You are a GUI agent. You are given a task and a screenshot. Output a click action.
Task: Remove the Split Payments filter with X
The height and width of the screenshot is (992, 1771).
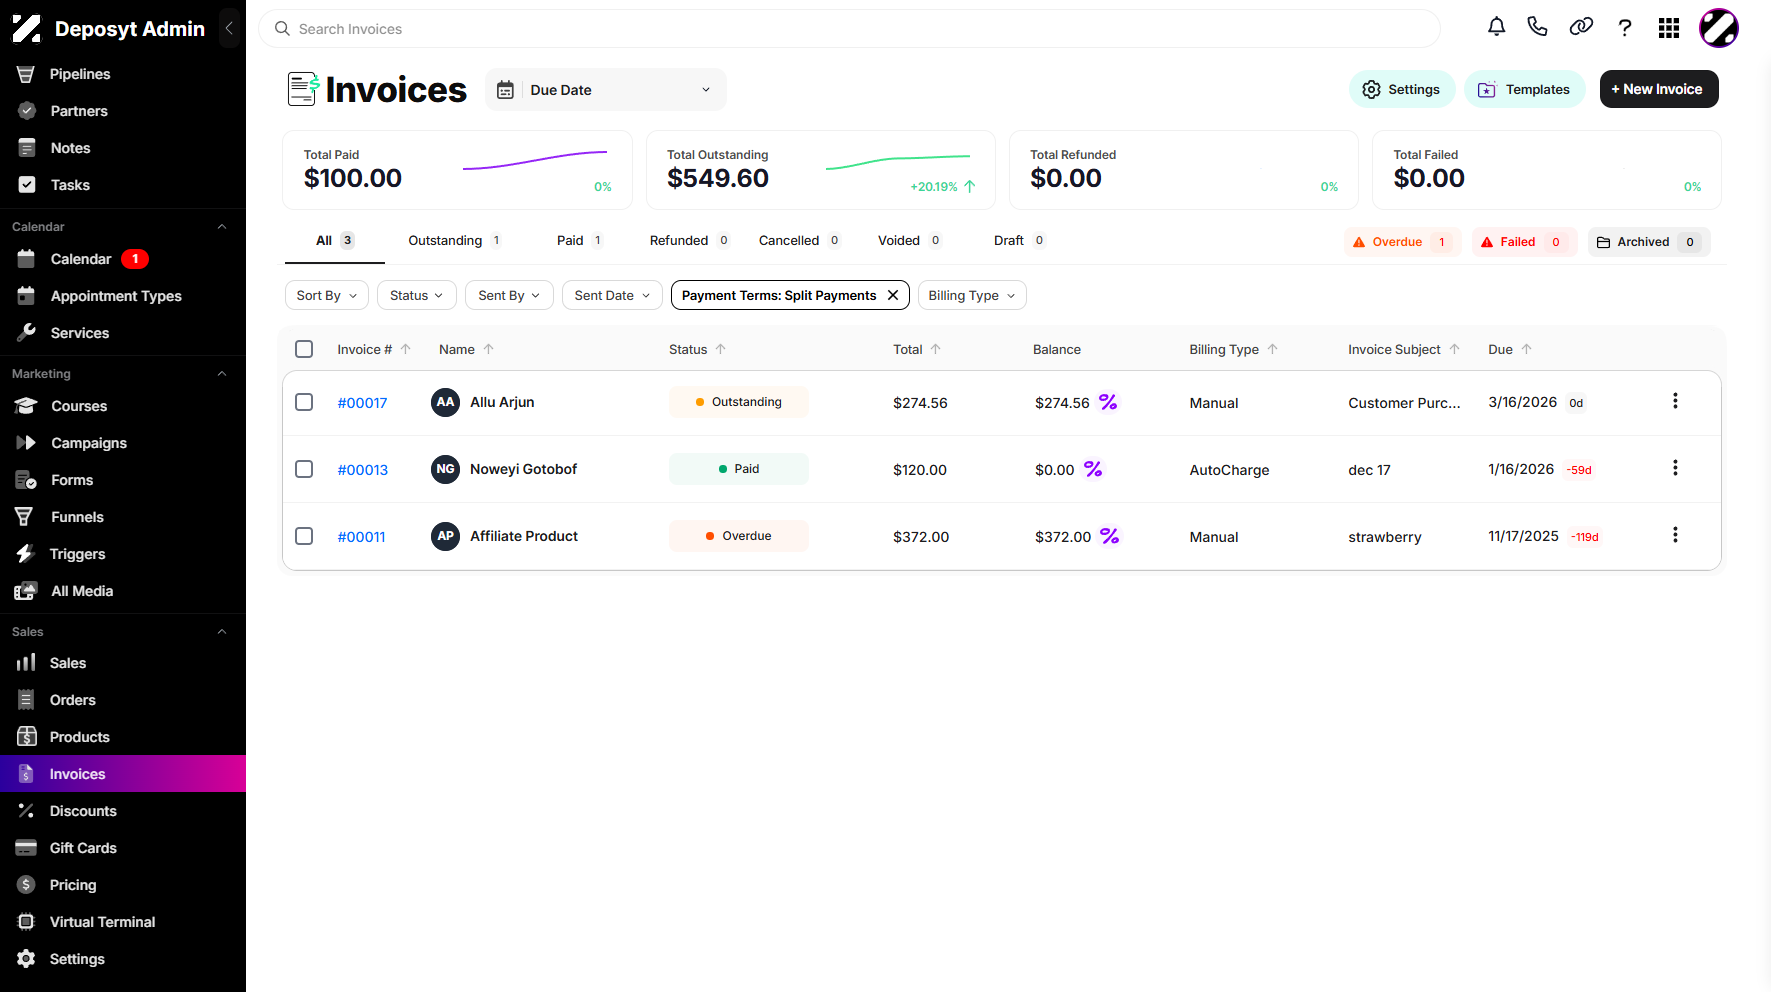pyautogui.click(x=893, y=295)
